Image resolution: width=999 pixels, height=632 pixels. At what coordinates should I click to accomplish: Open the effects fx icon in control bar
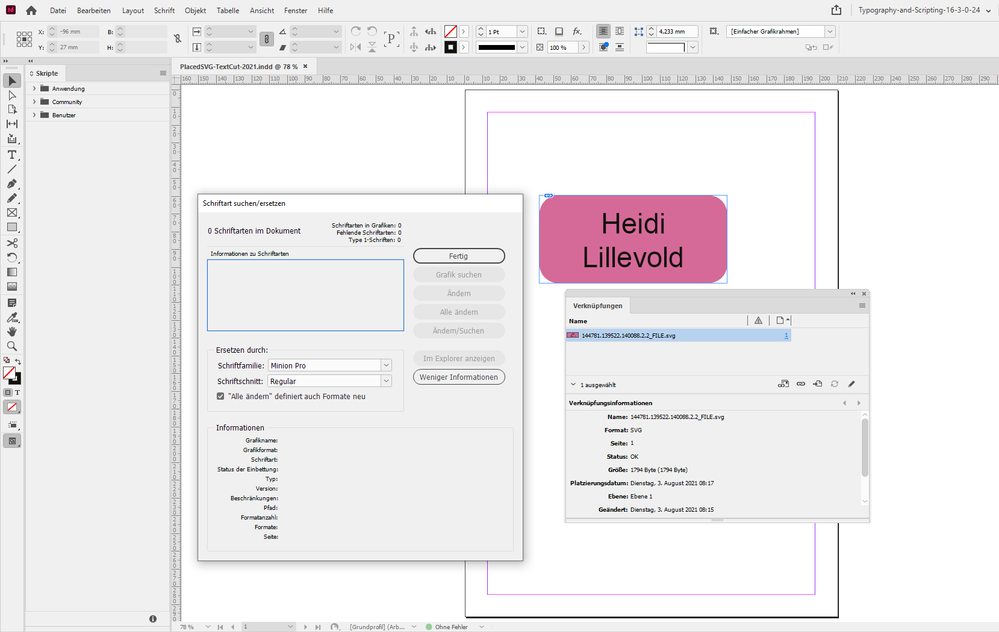577,31
